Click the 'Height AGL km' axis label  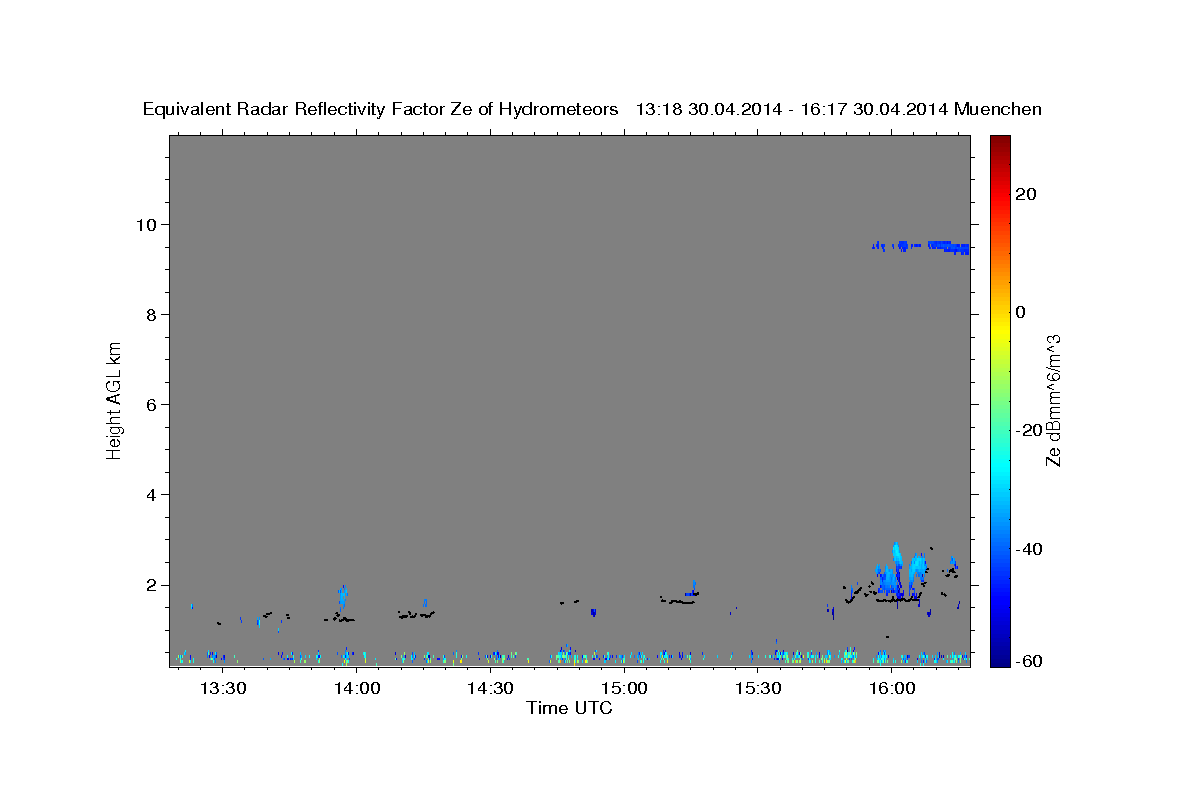pos(115,399)
